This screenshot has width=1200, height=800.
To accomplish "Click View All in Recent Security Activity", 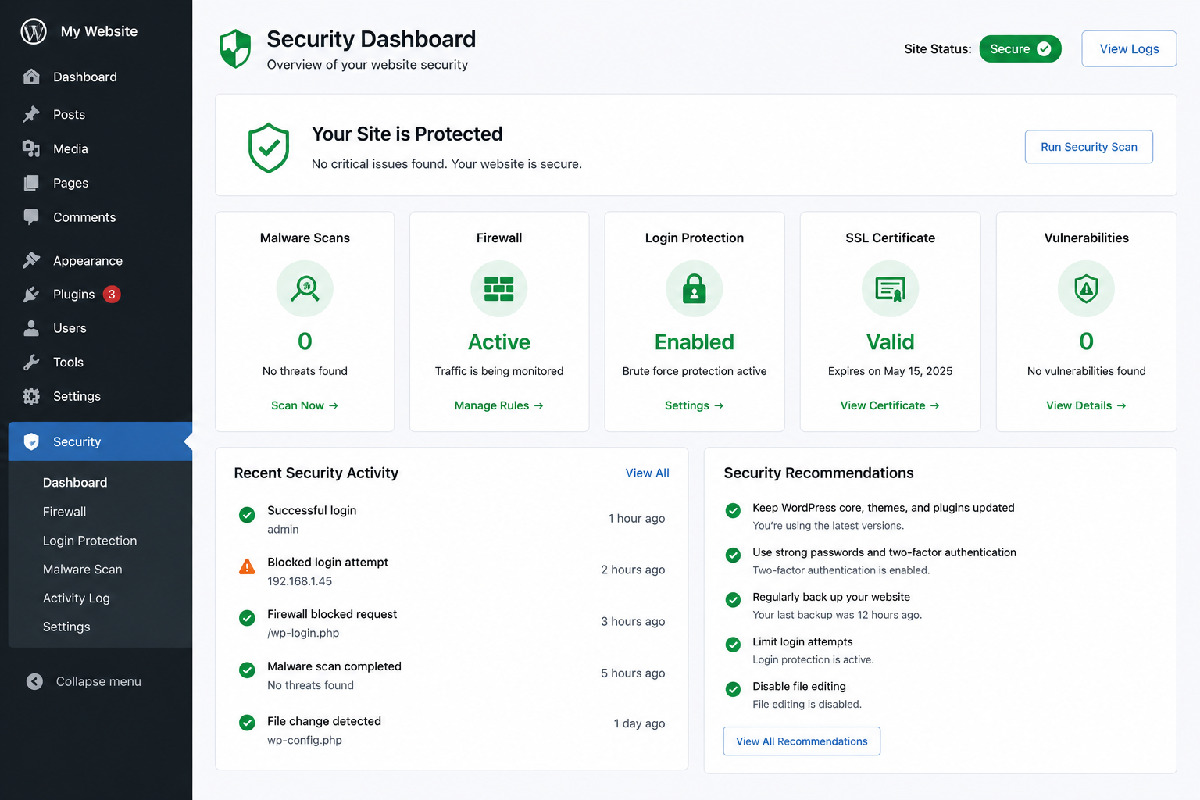I will (x=647, y=473).
